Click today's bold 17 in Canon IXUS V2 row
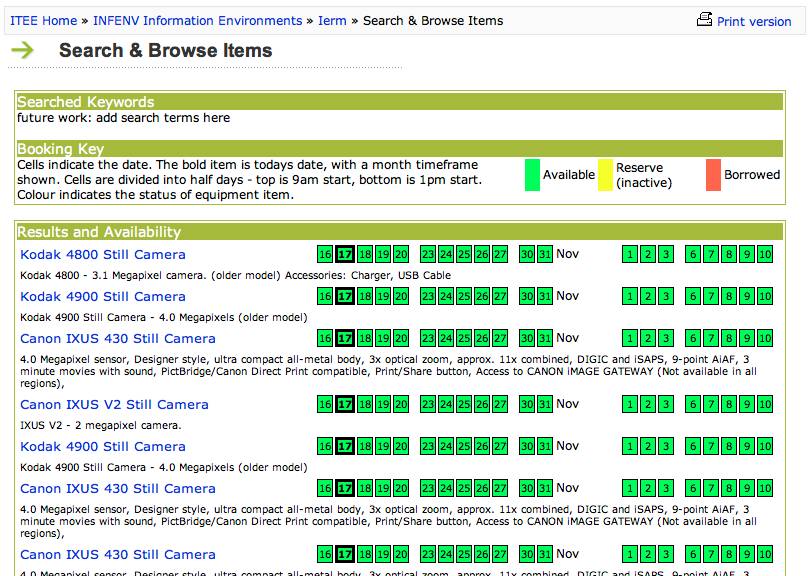This screenshot has width=811, height=576. tap(345, 404)
